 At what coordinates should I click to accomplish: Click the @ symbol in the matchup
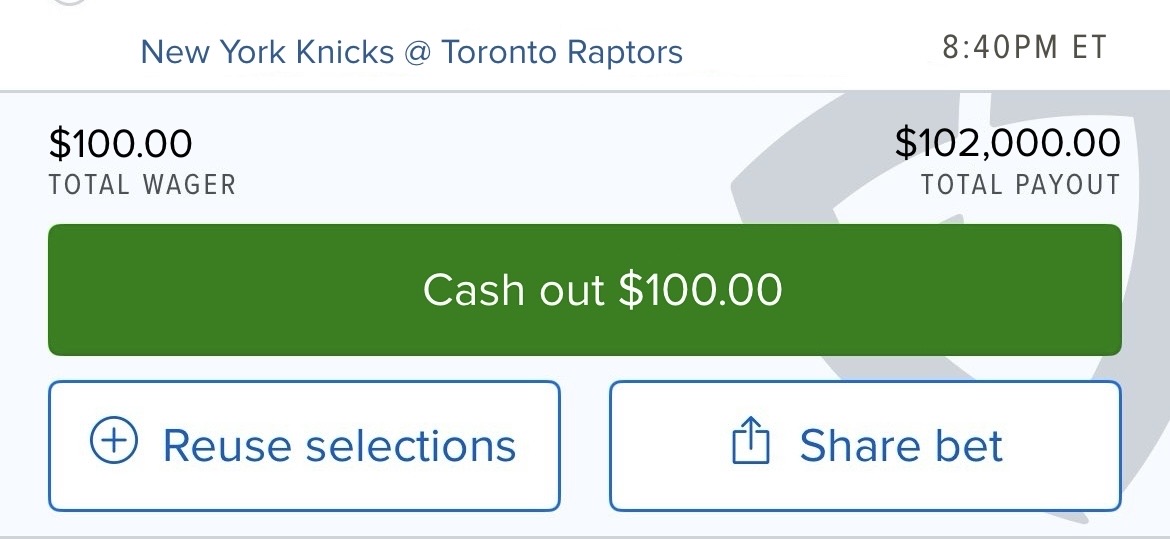[417, 52]
